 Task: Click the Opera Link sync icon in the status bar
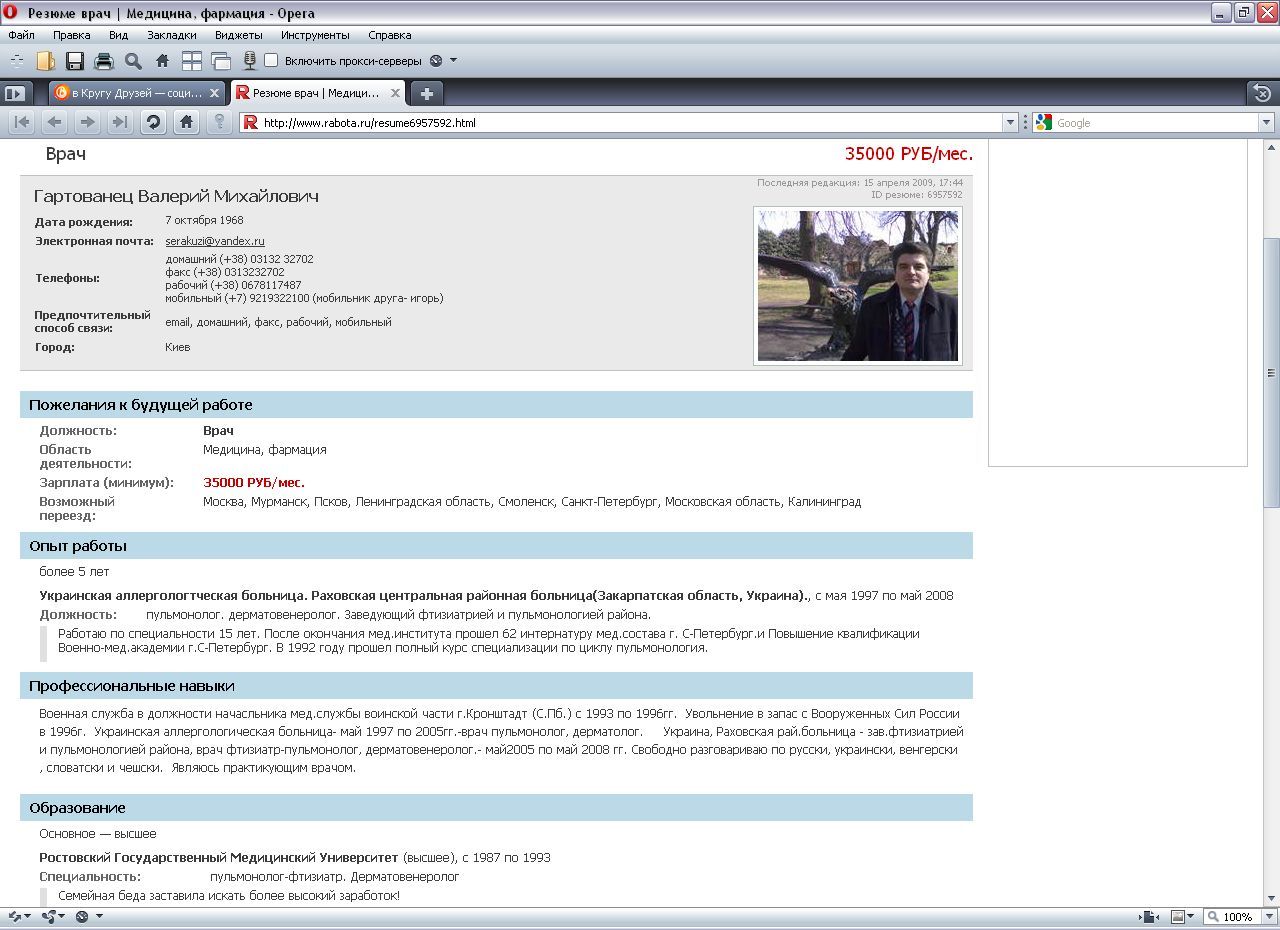[14, 916]
